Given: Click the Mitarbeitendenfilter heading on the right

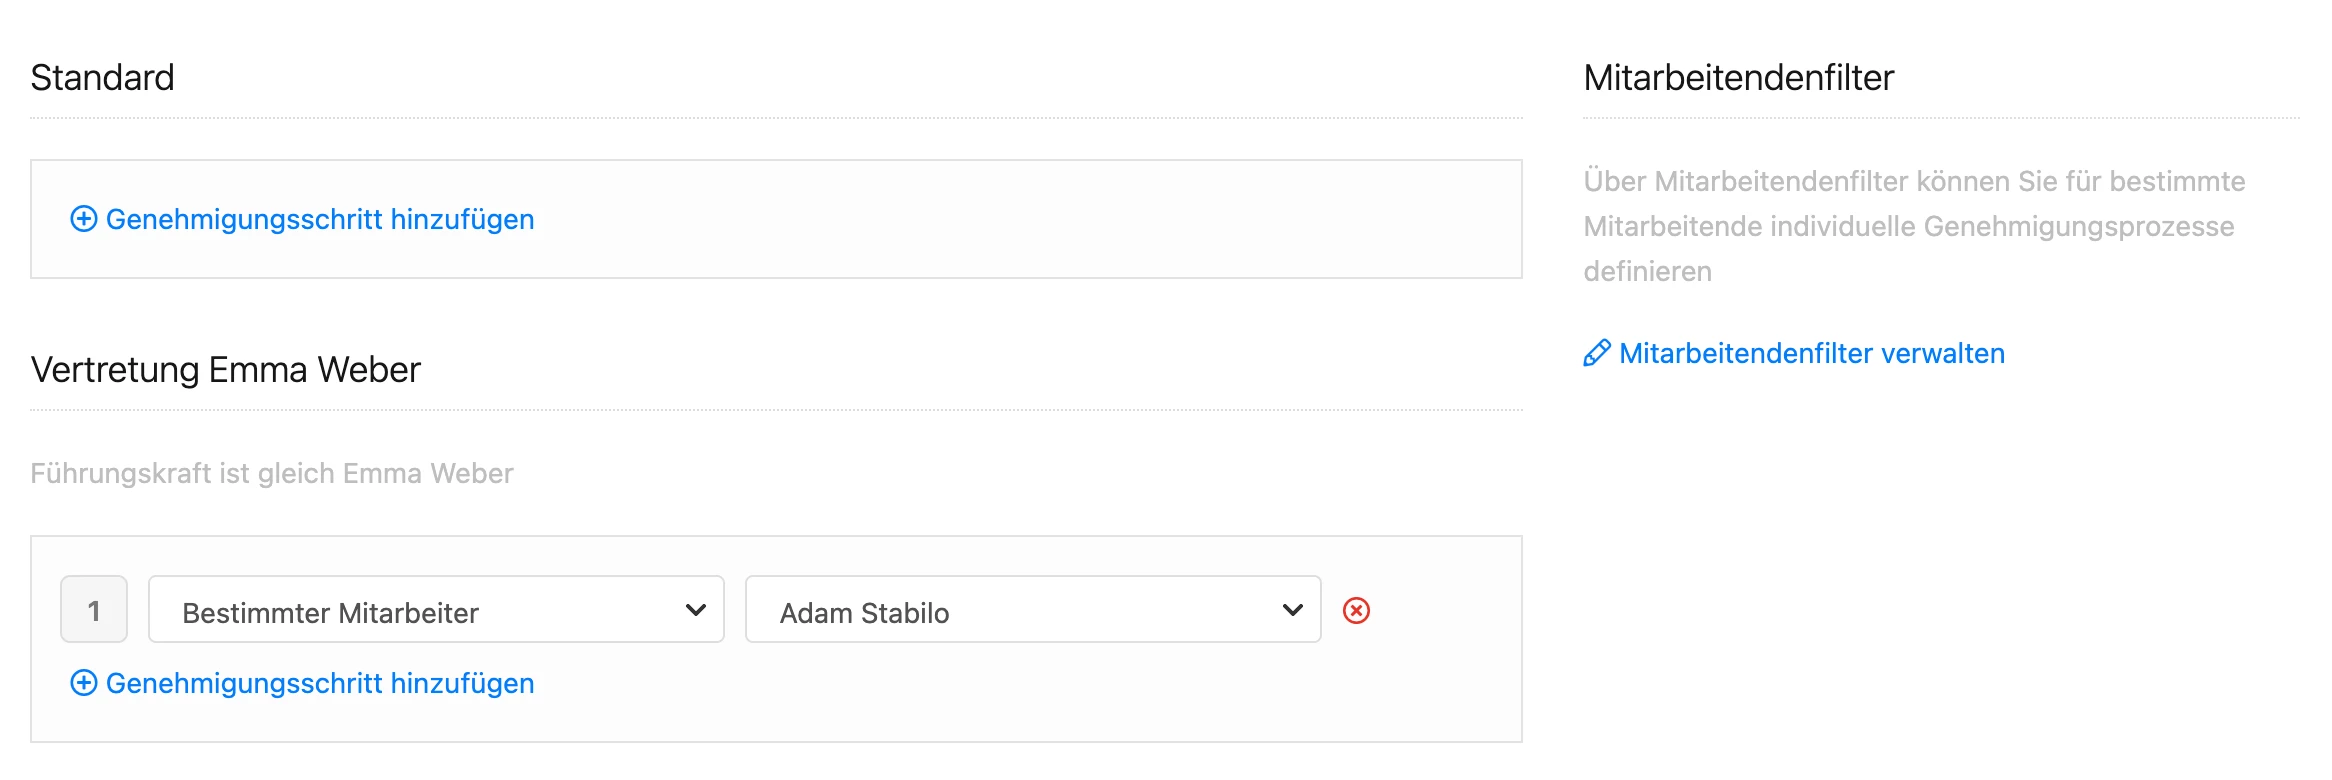Looking at the screenshot, I should (1738, 78).
